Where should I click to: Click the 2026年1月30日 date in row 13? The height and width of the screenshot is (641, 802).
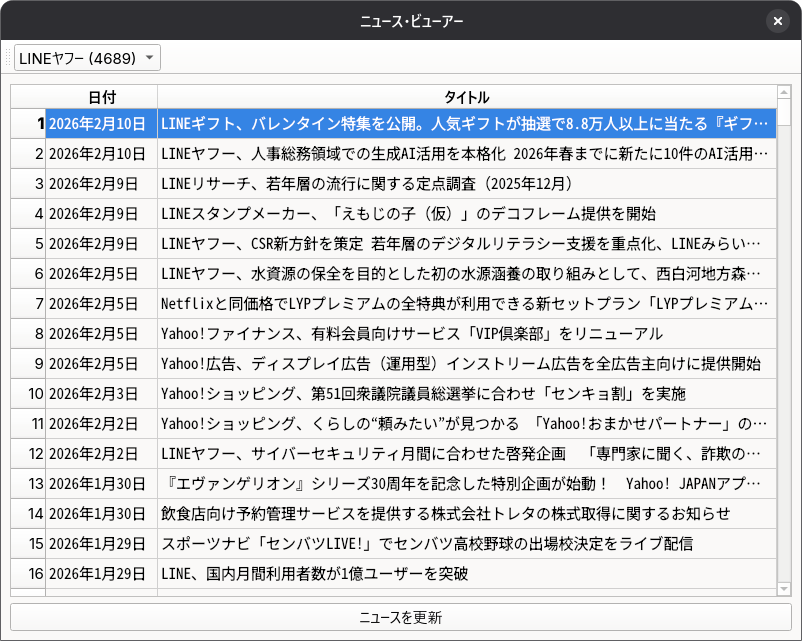[x=101, y=484]
